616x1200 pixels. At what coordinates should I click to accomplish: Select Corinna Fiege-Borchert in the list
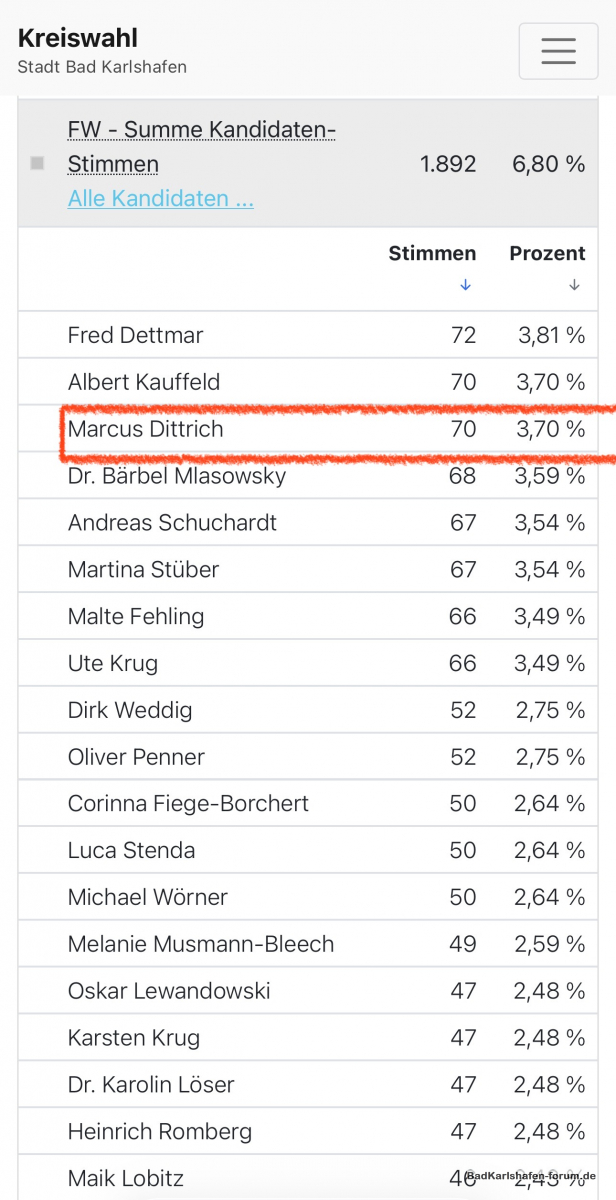[x=308, y=804]
